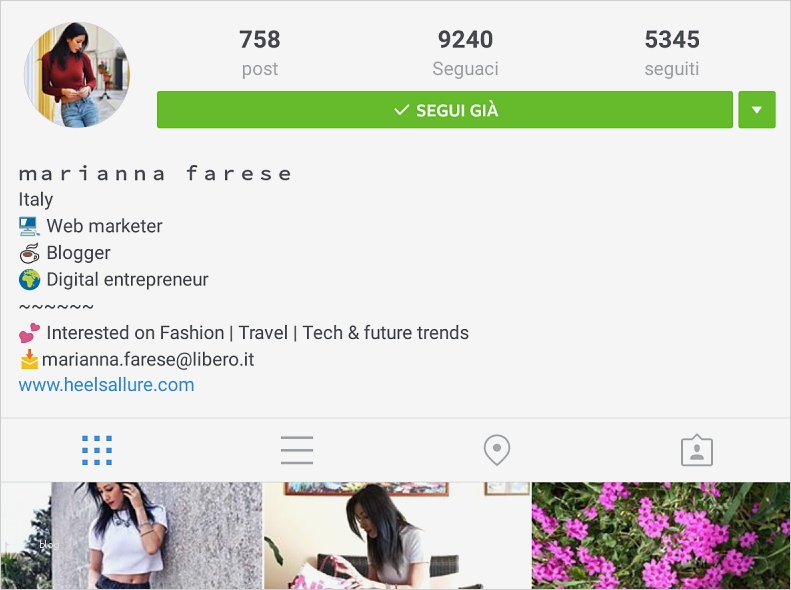Expand the dropdown arrow beside SEGUI GIÀ
791x590 pixels.
point(757,110)
